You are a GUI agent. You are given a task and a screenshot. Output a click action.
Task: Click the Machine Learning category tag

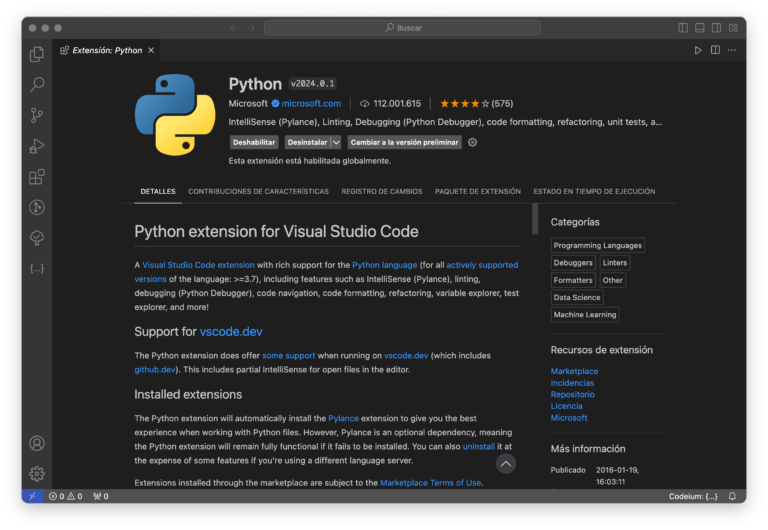pos(585,314)
